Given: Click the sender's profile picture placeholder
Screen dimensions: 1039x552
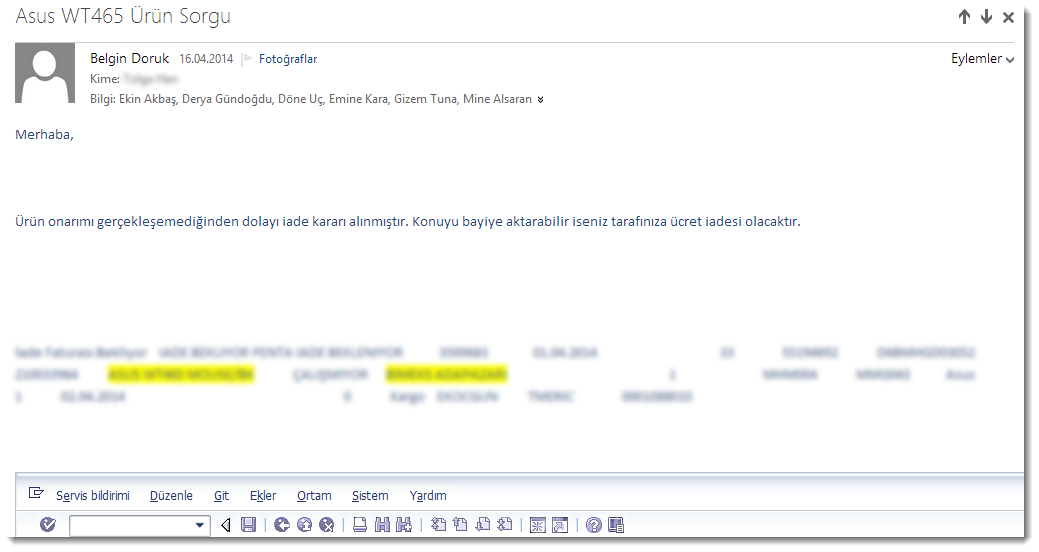Looking at the screenshot, I should [45, 73].
